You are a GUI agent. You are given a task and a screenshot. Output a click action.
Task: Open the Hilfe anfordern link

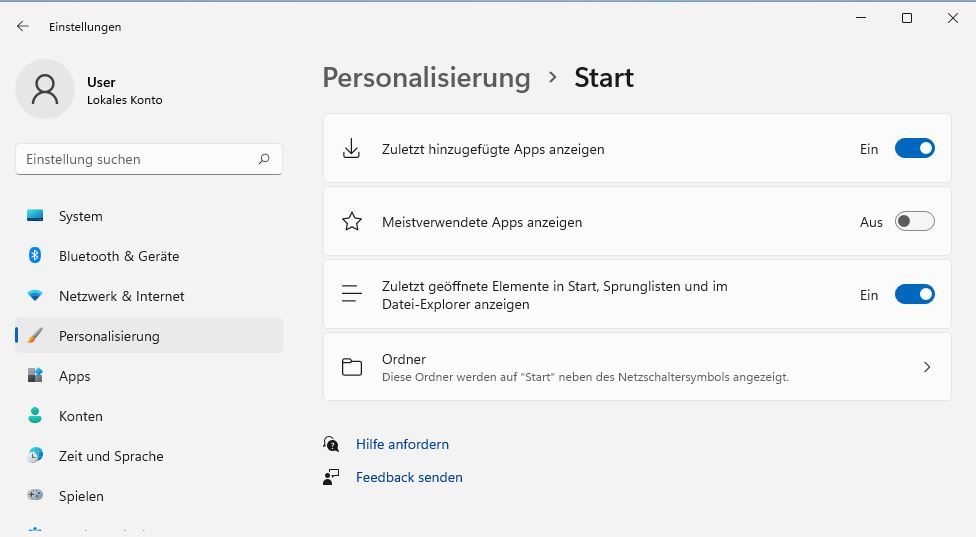[402, 444]
